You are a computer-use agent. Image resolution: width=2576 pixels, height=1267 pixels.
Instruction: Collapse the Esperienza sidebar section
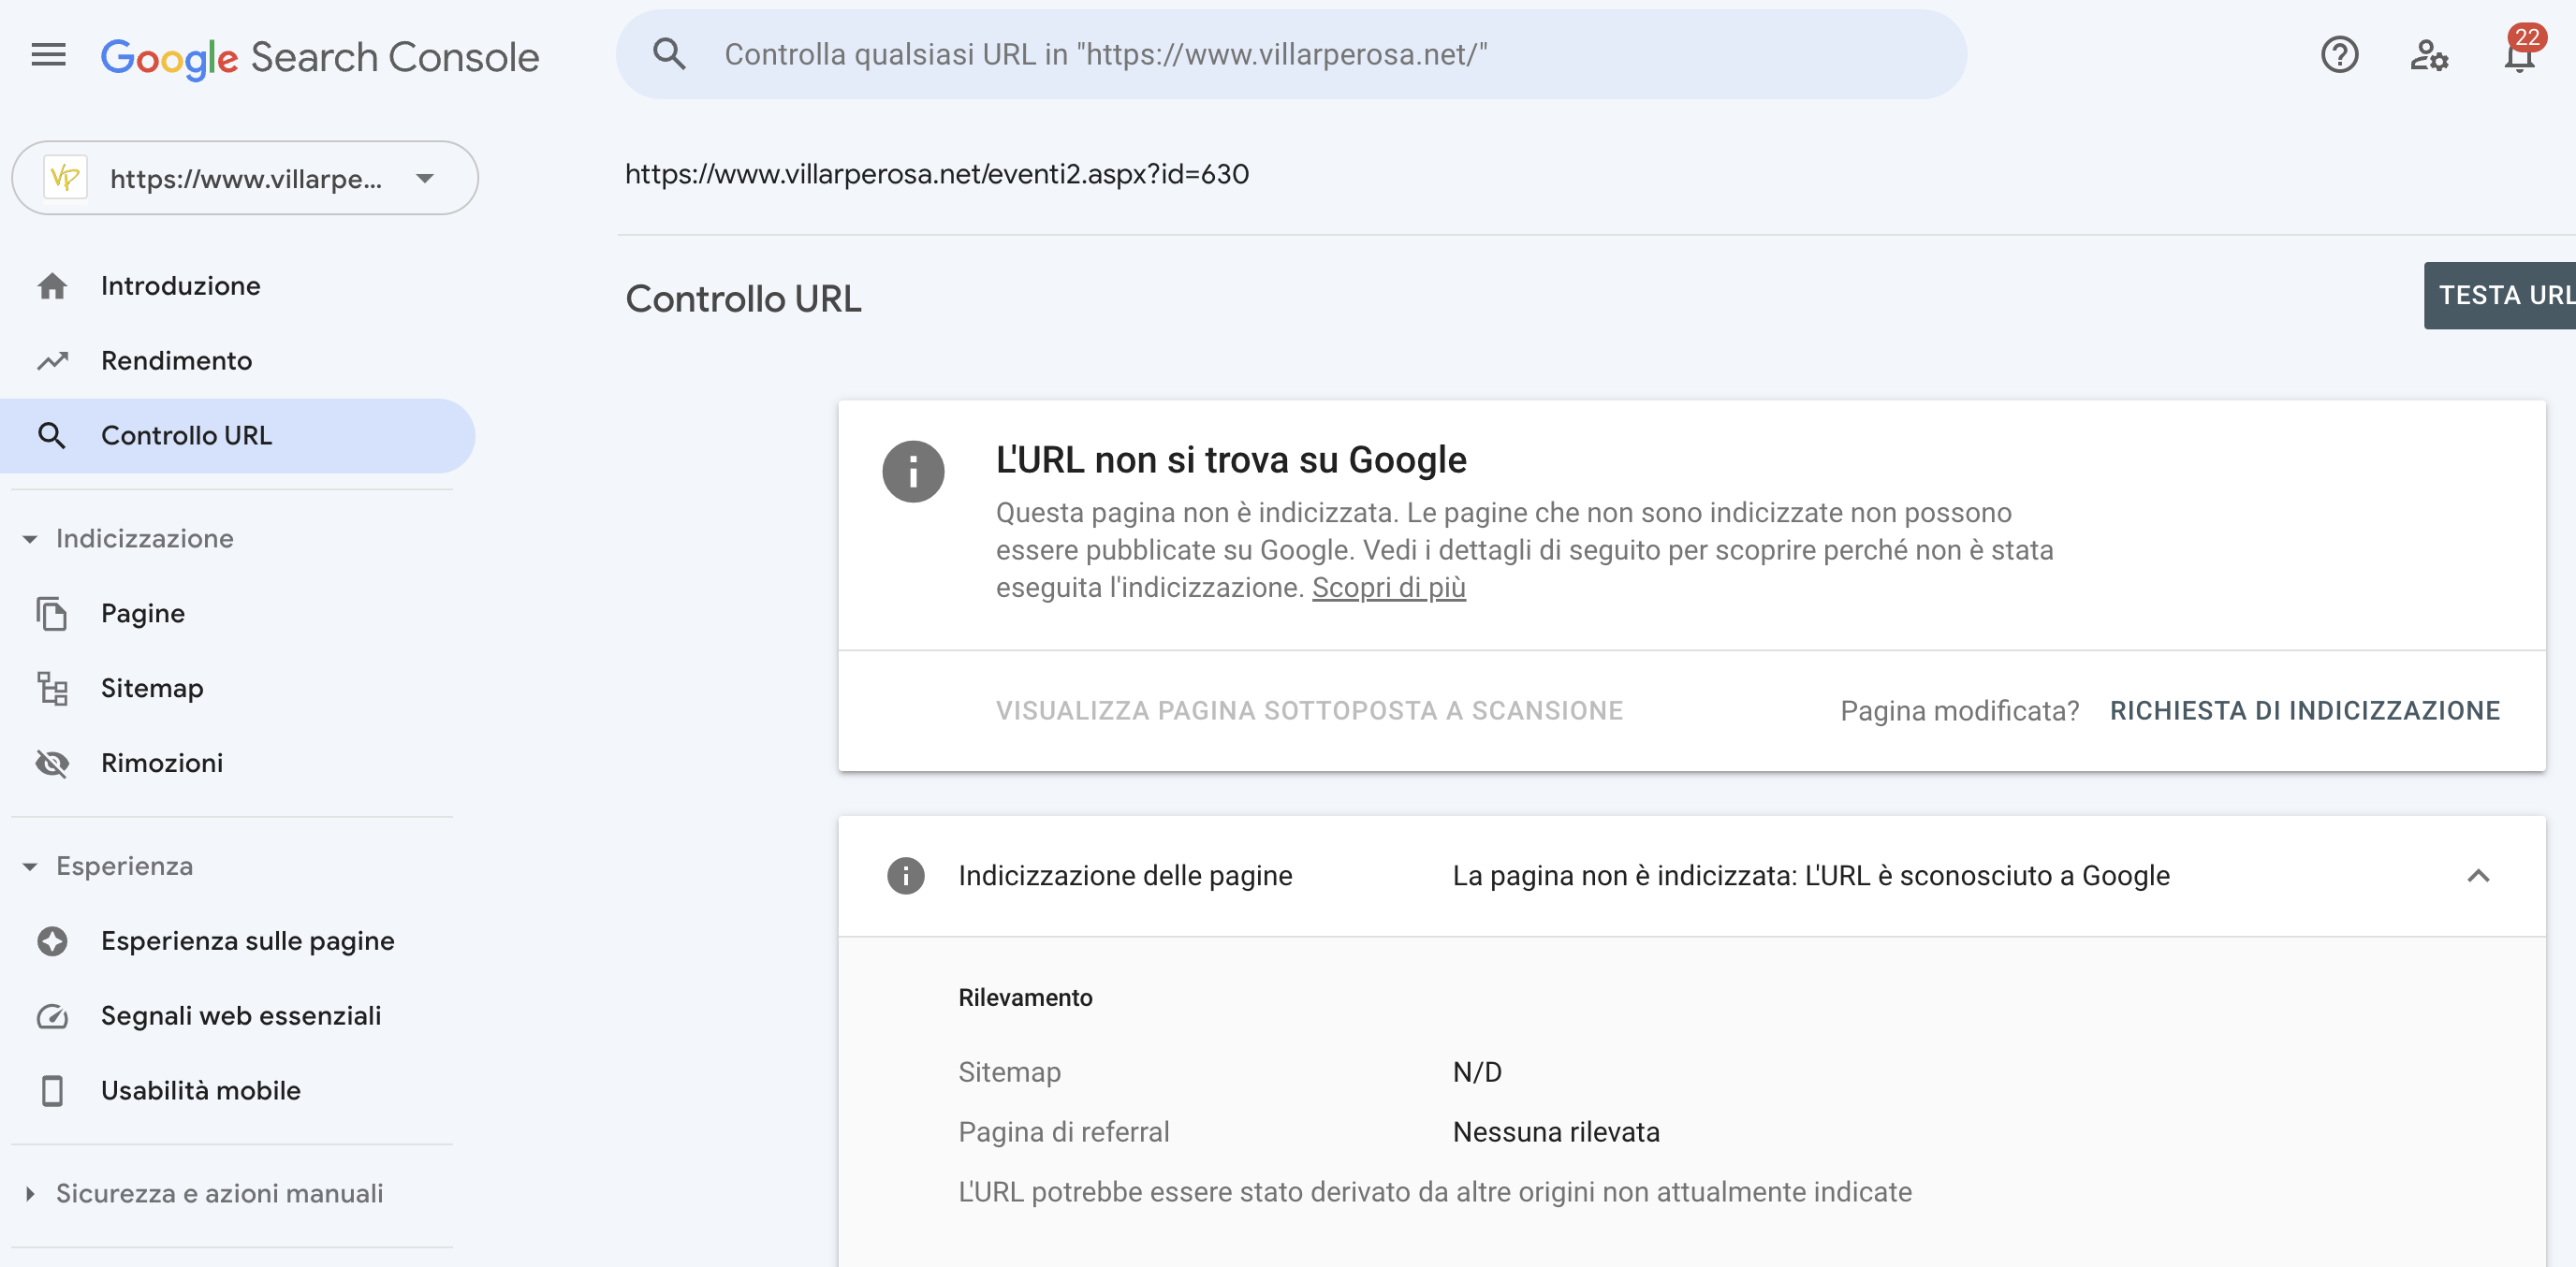click(x=30, y=867)
